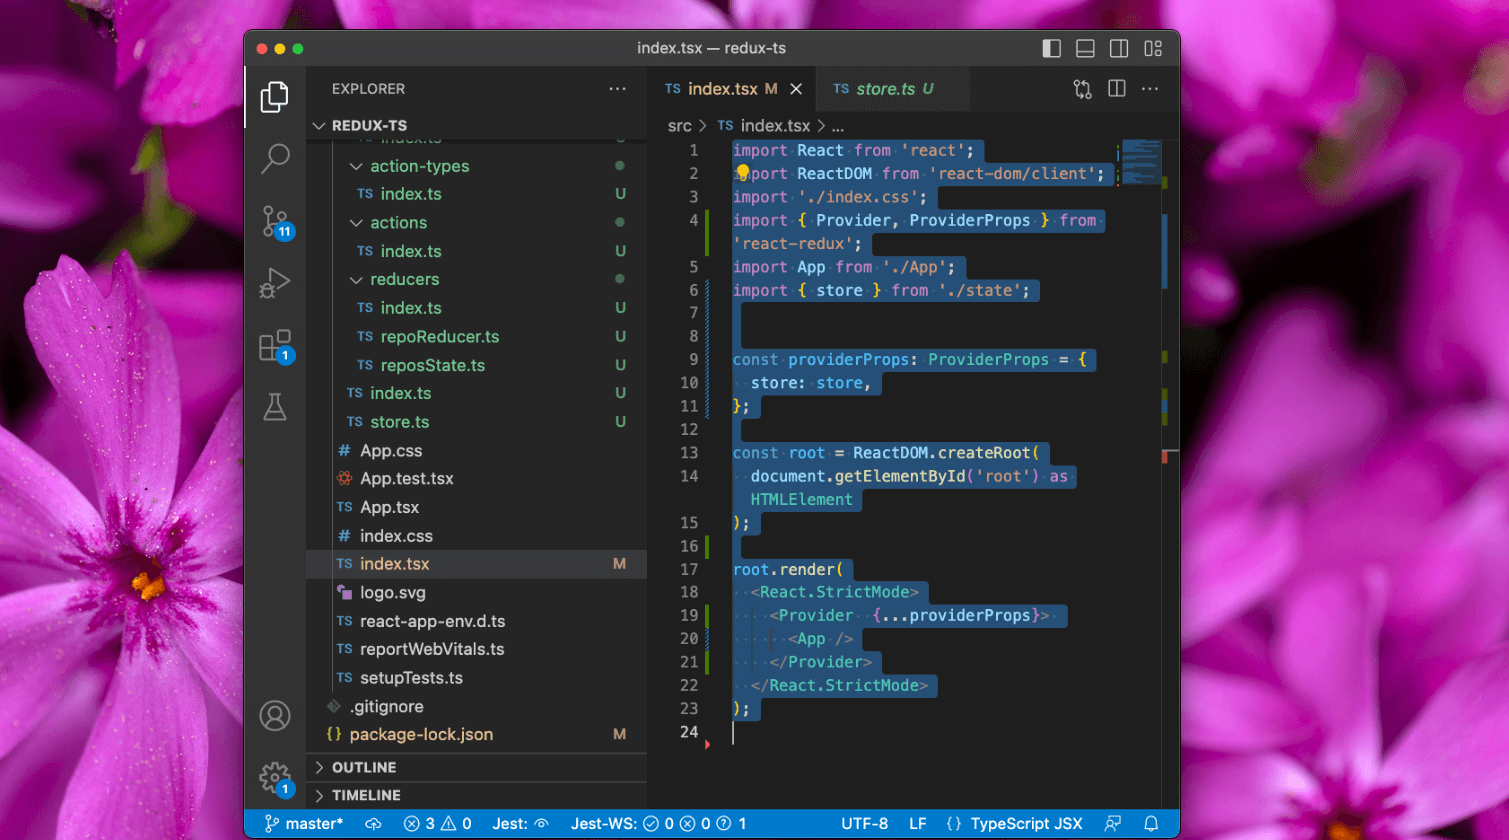The width and height of the screenshot is (1509, 840).
Task: Click the Jest status bar item
Action: click(520, 824)
